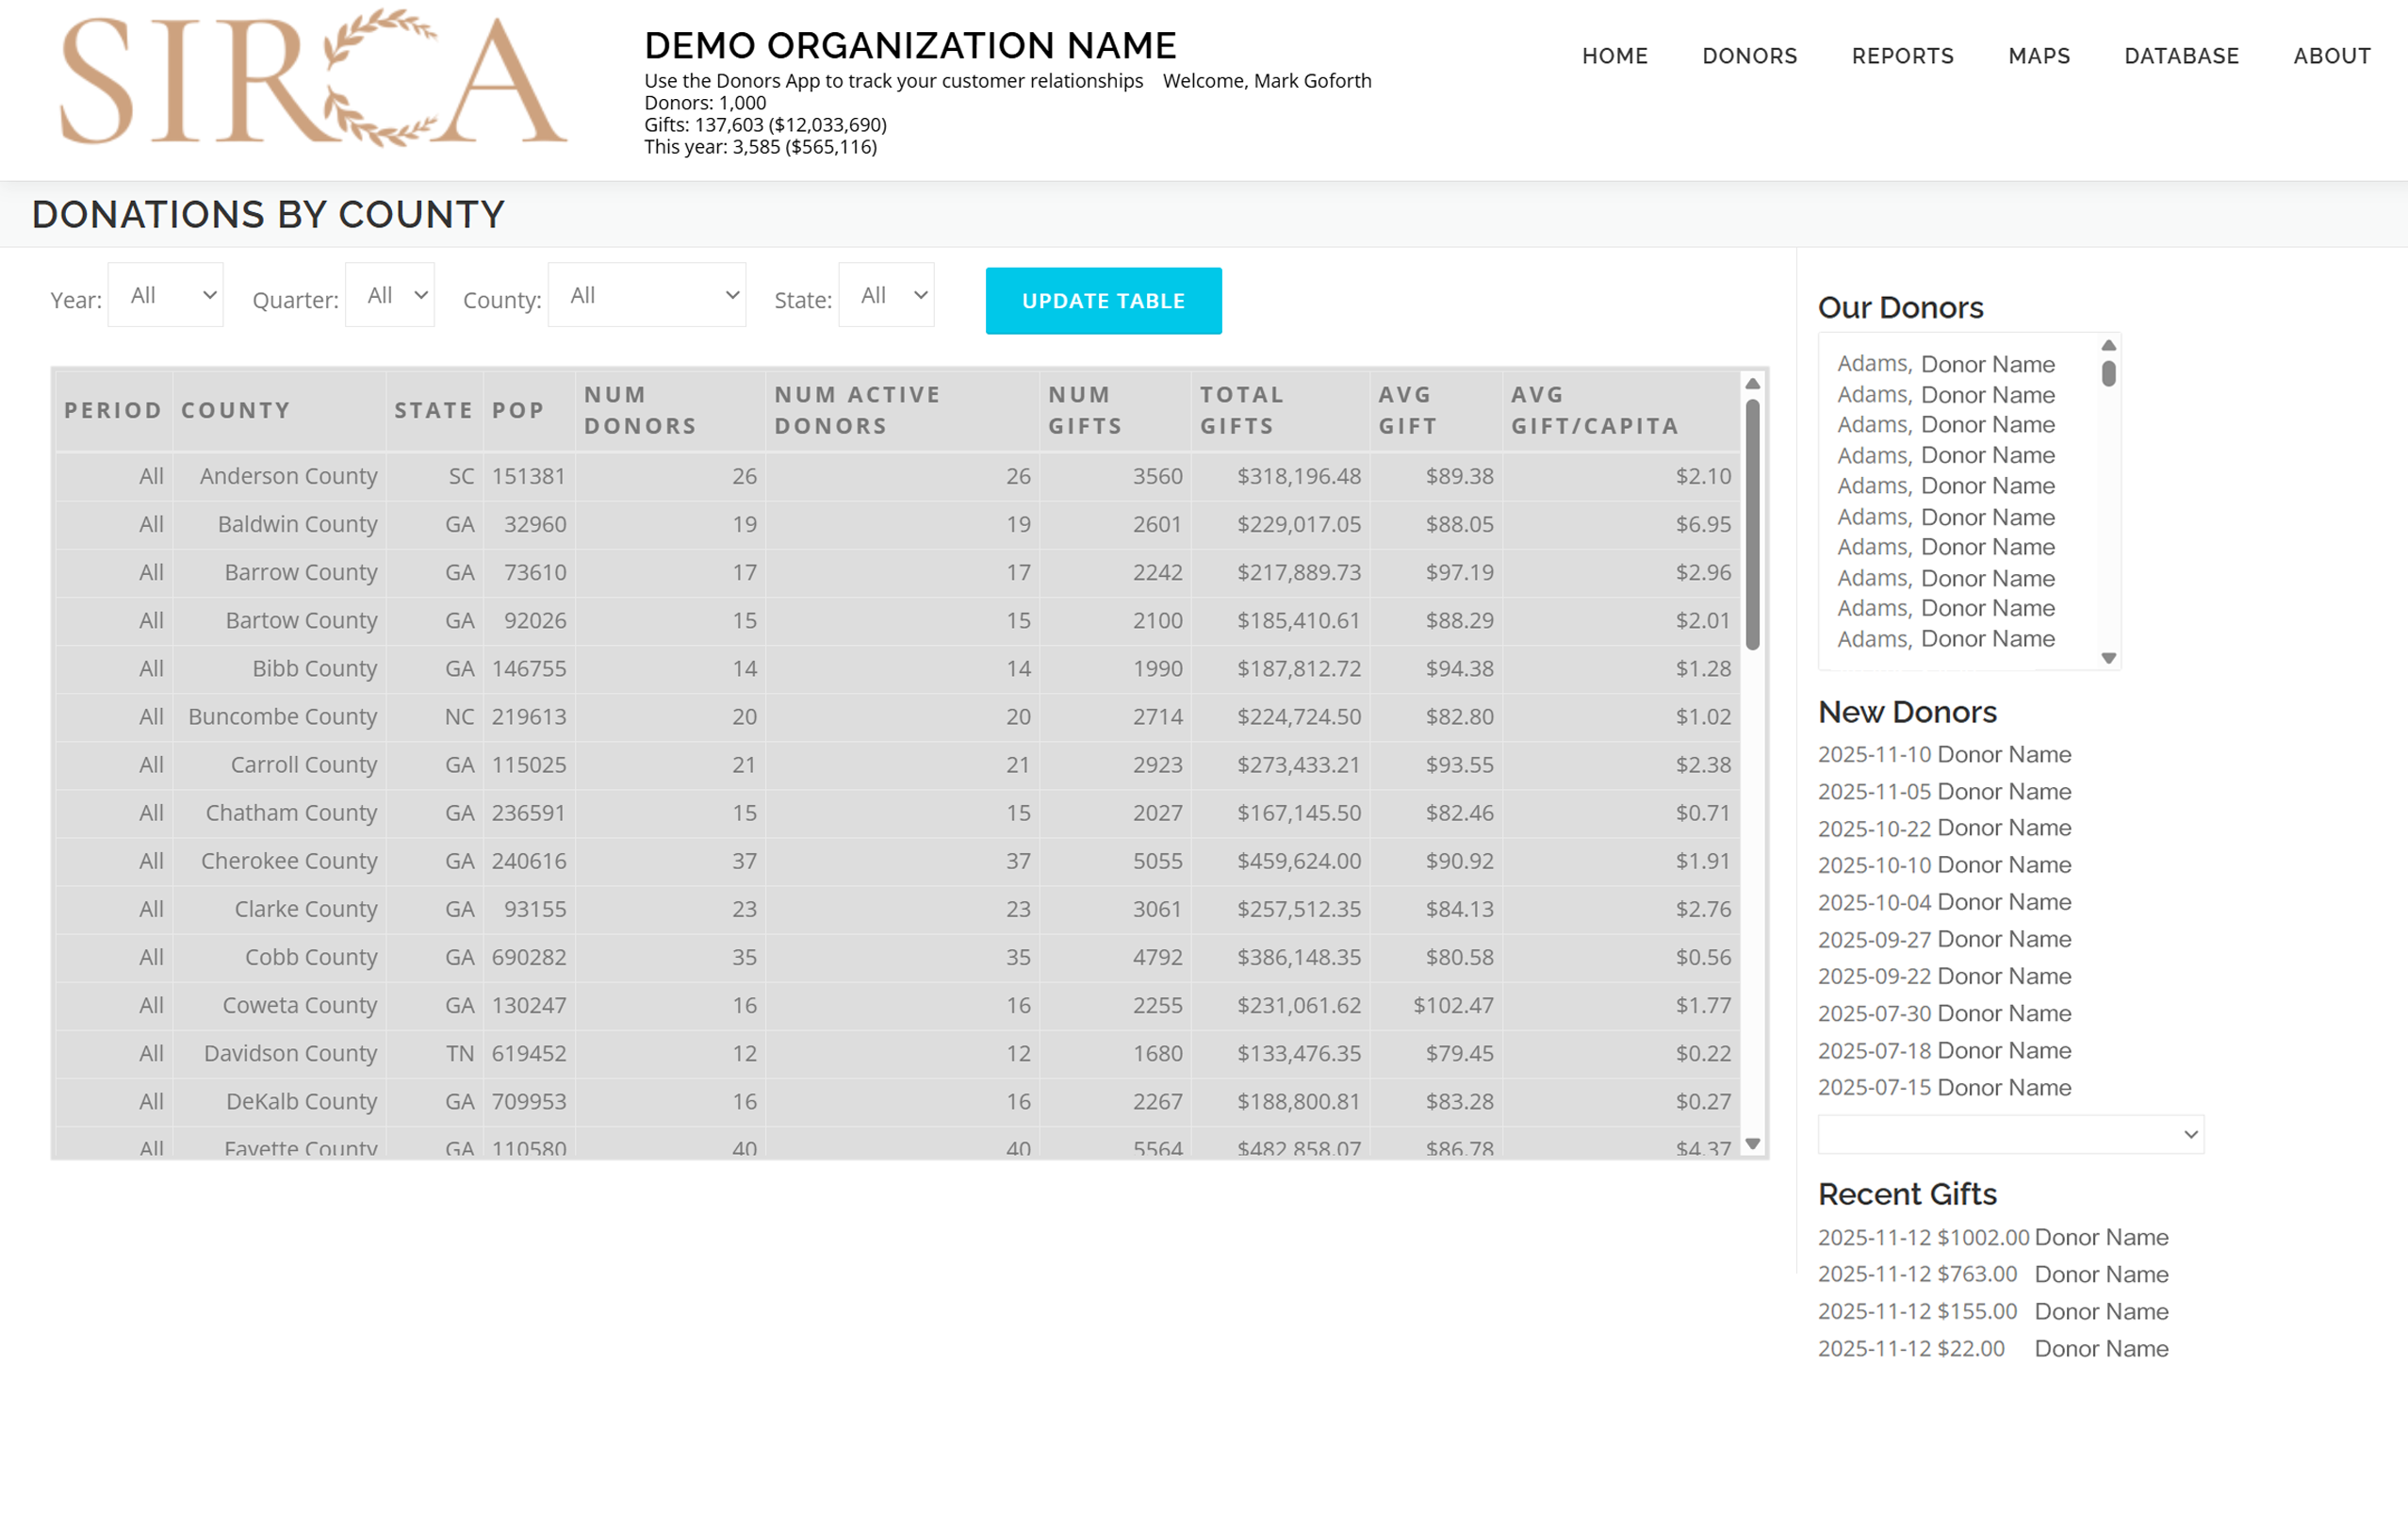The height and width of the screenshot is (1513, 2408).
Task: Open the Year dropdown
Action: tap(166, 295)
